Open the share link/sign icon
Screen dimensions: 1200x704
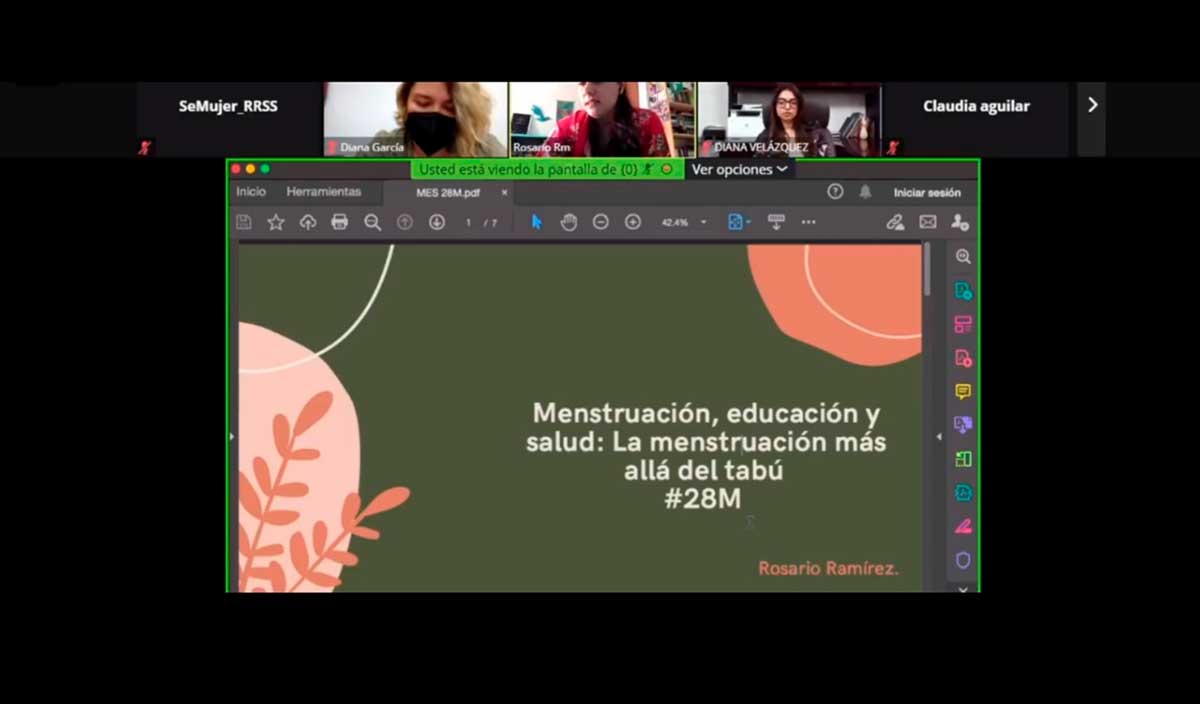click(896, 222)
